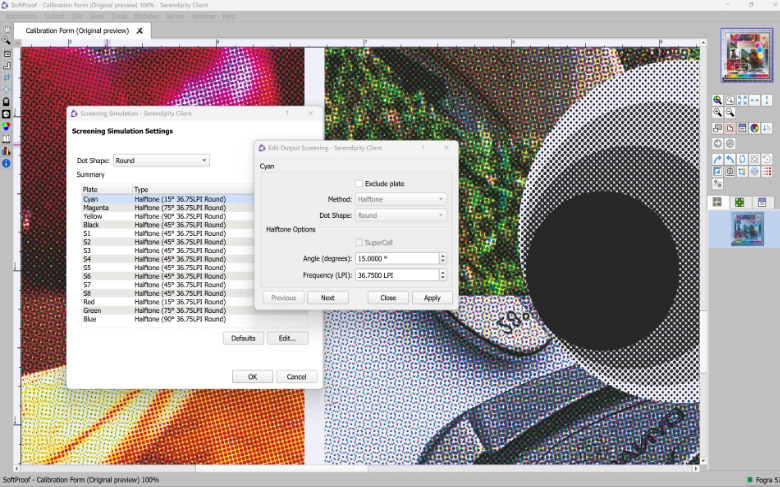Click Close in Edit Output Screening dialog
780x487 pixels.
pyautogui.click(x=388, y=297)
